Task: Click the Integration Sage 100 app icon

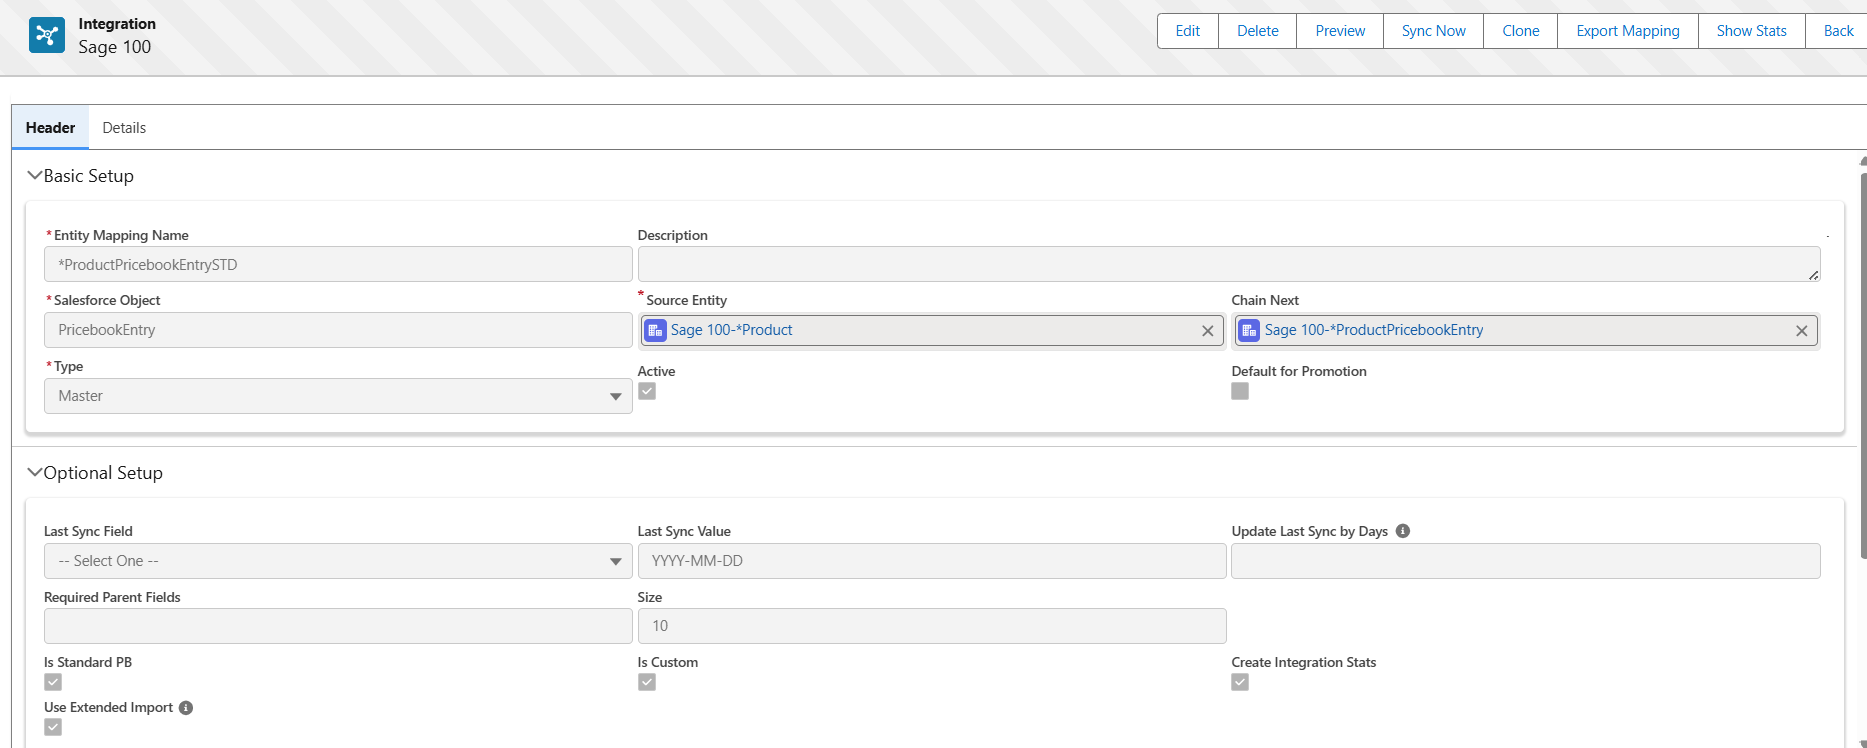Action: pos(47,35)
